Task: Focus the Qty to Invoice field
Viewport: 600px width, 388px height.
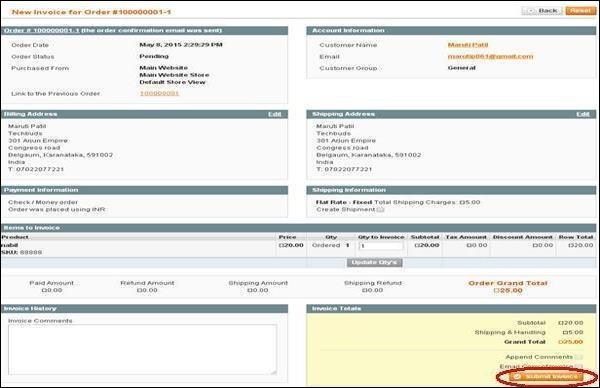Action: coord(381,246)
